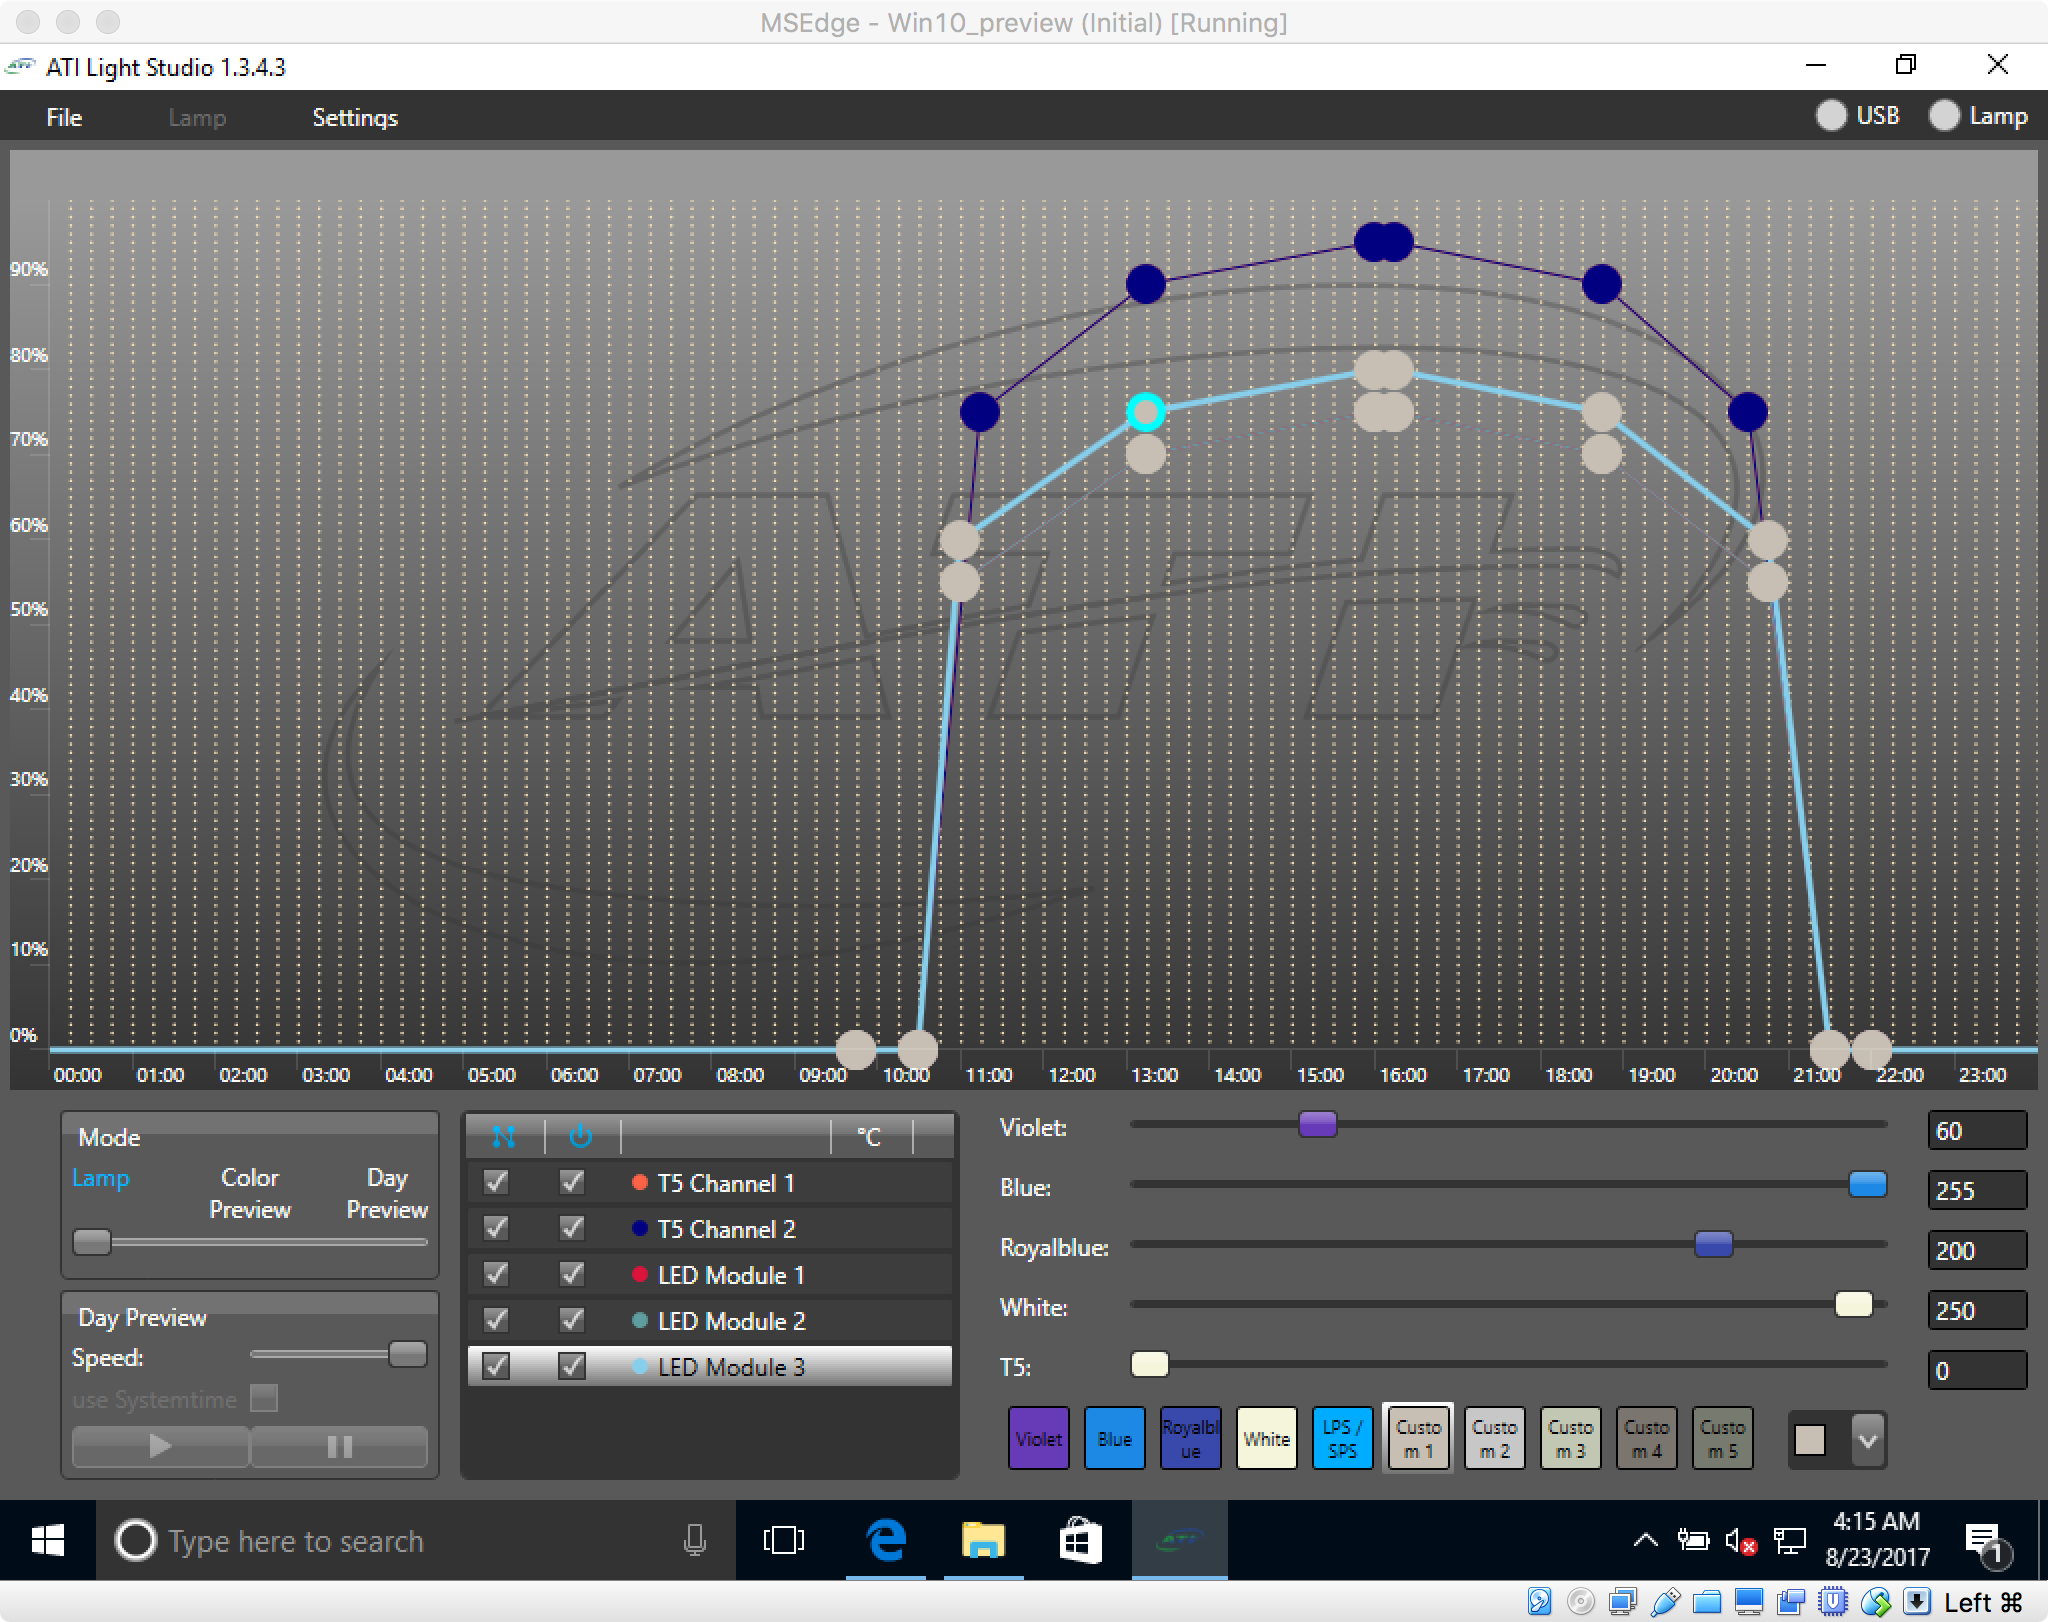Click the curve visibility column header icon
Screen dimensions: 2048x1622
pyautogui.click(x=503, y=1136)
